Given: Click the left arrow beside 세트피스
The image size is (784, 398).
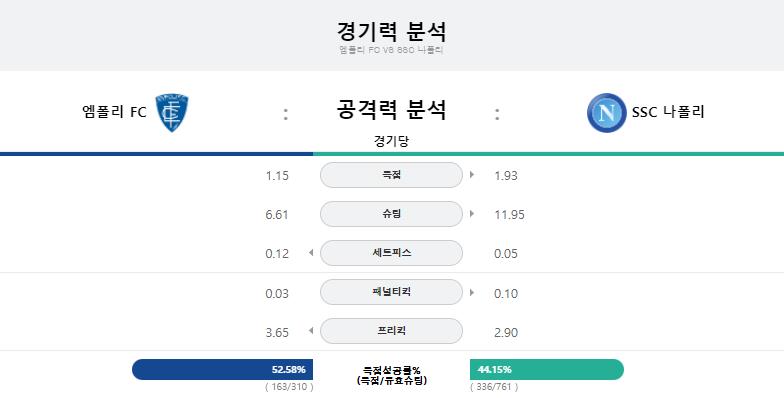Looking at the screenshot, I should tap(311, 253).
